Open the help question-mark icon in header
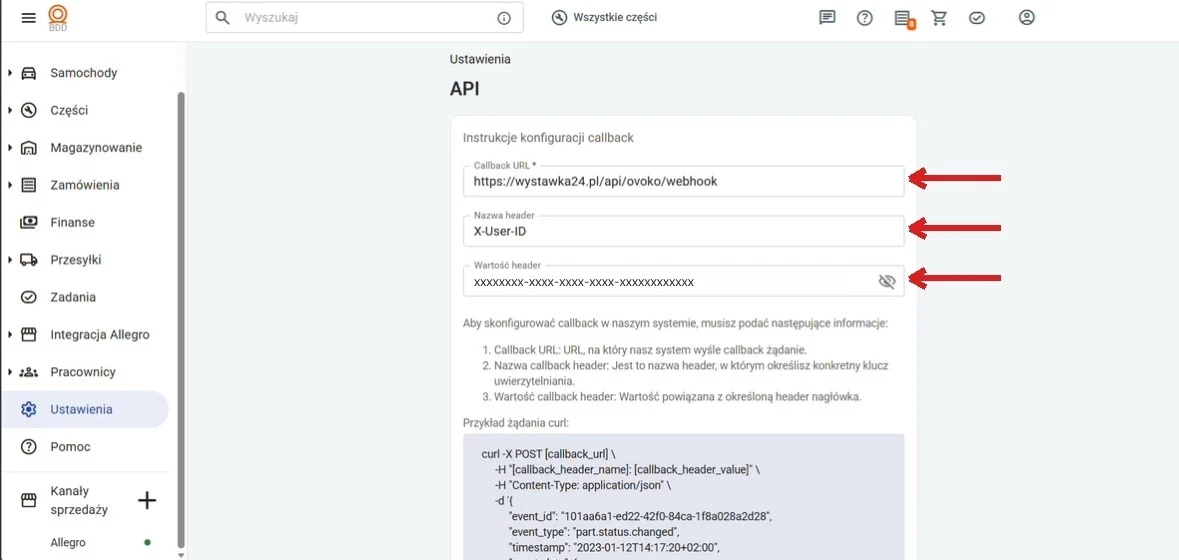This screenshot has width=1179, height=560. coord(865,17)
